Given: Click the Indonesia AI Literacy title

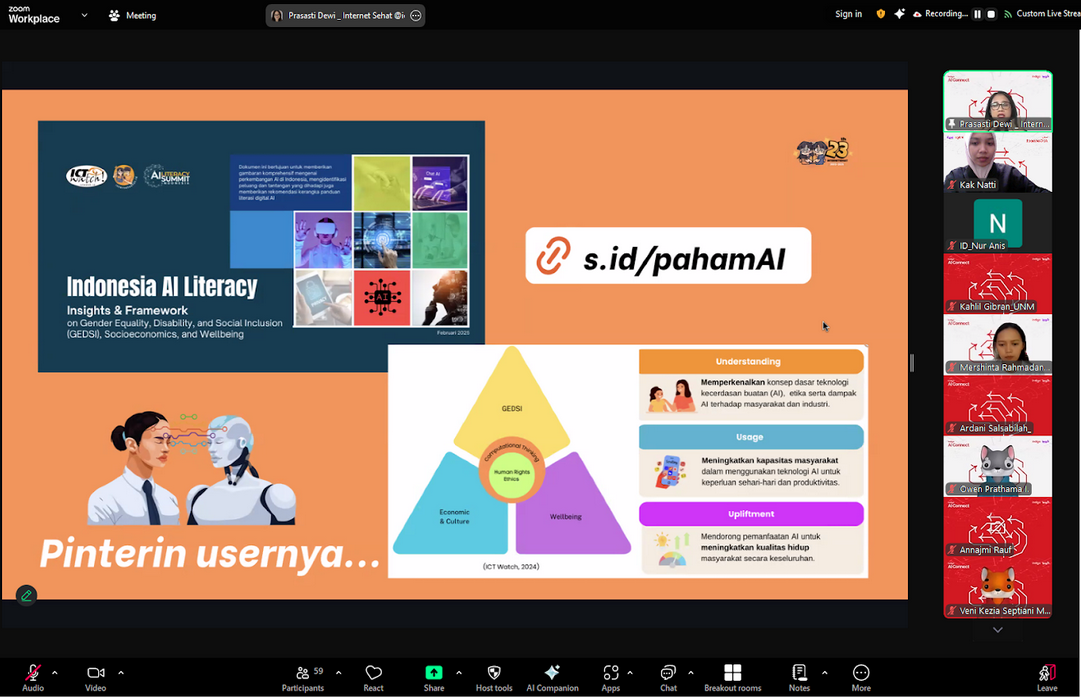Looking at the screenshot, I should pos(162,286).
